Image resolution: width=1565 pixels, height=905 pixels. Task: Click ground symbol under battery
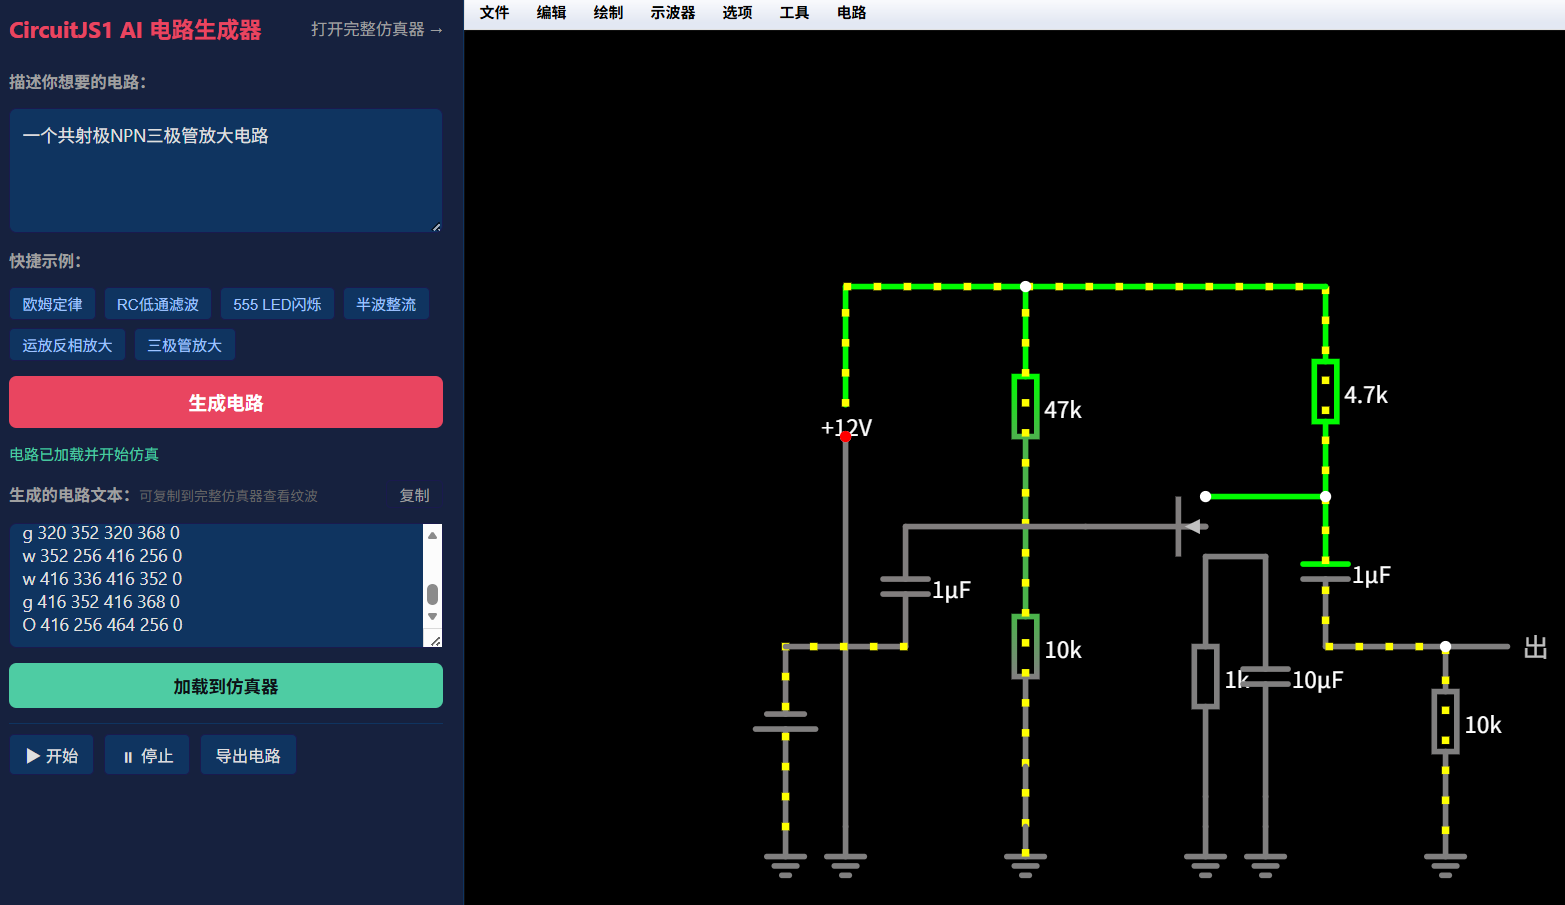(785, 865)
